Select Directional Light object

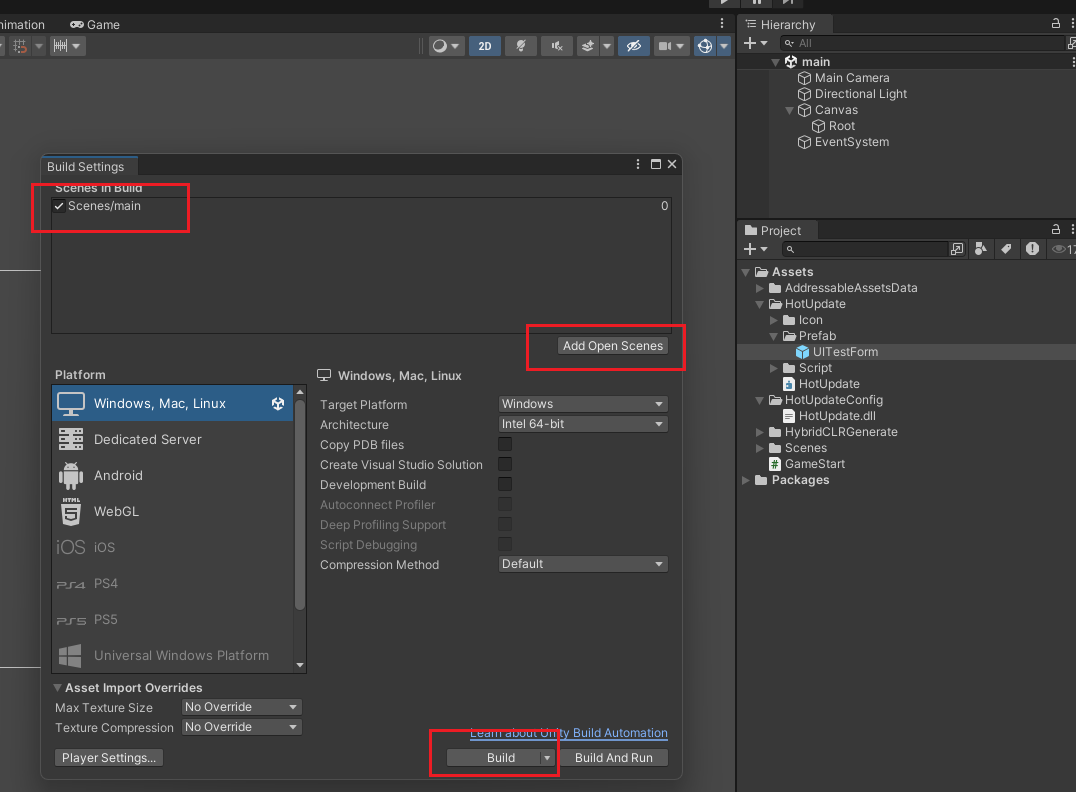pyautogui.click(x=861, y=94)
